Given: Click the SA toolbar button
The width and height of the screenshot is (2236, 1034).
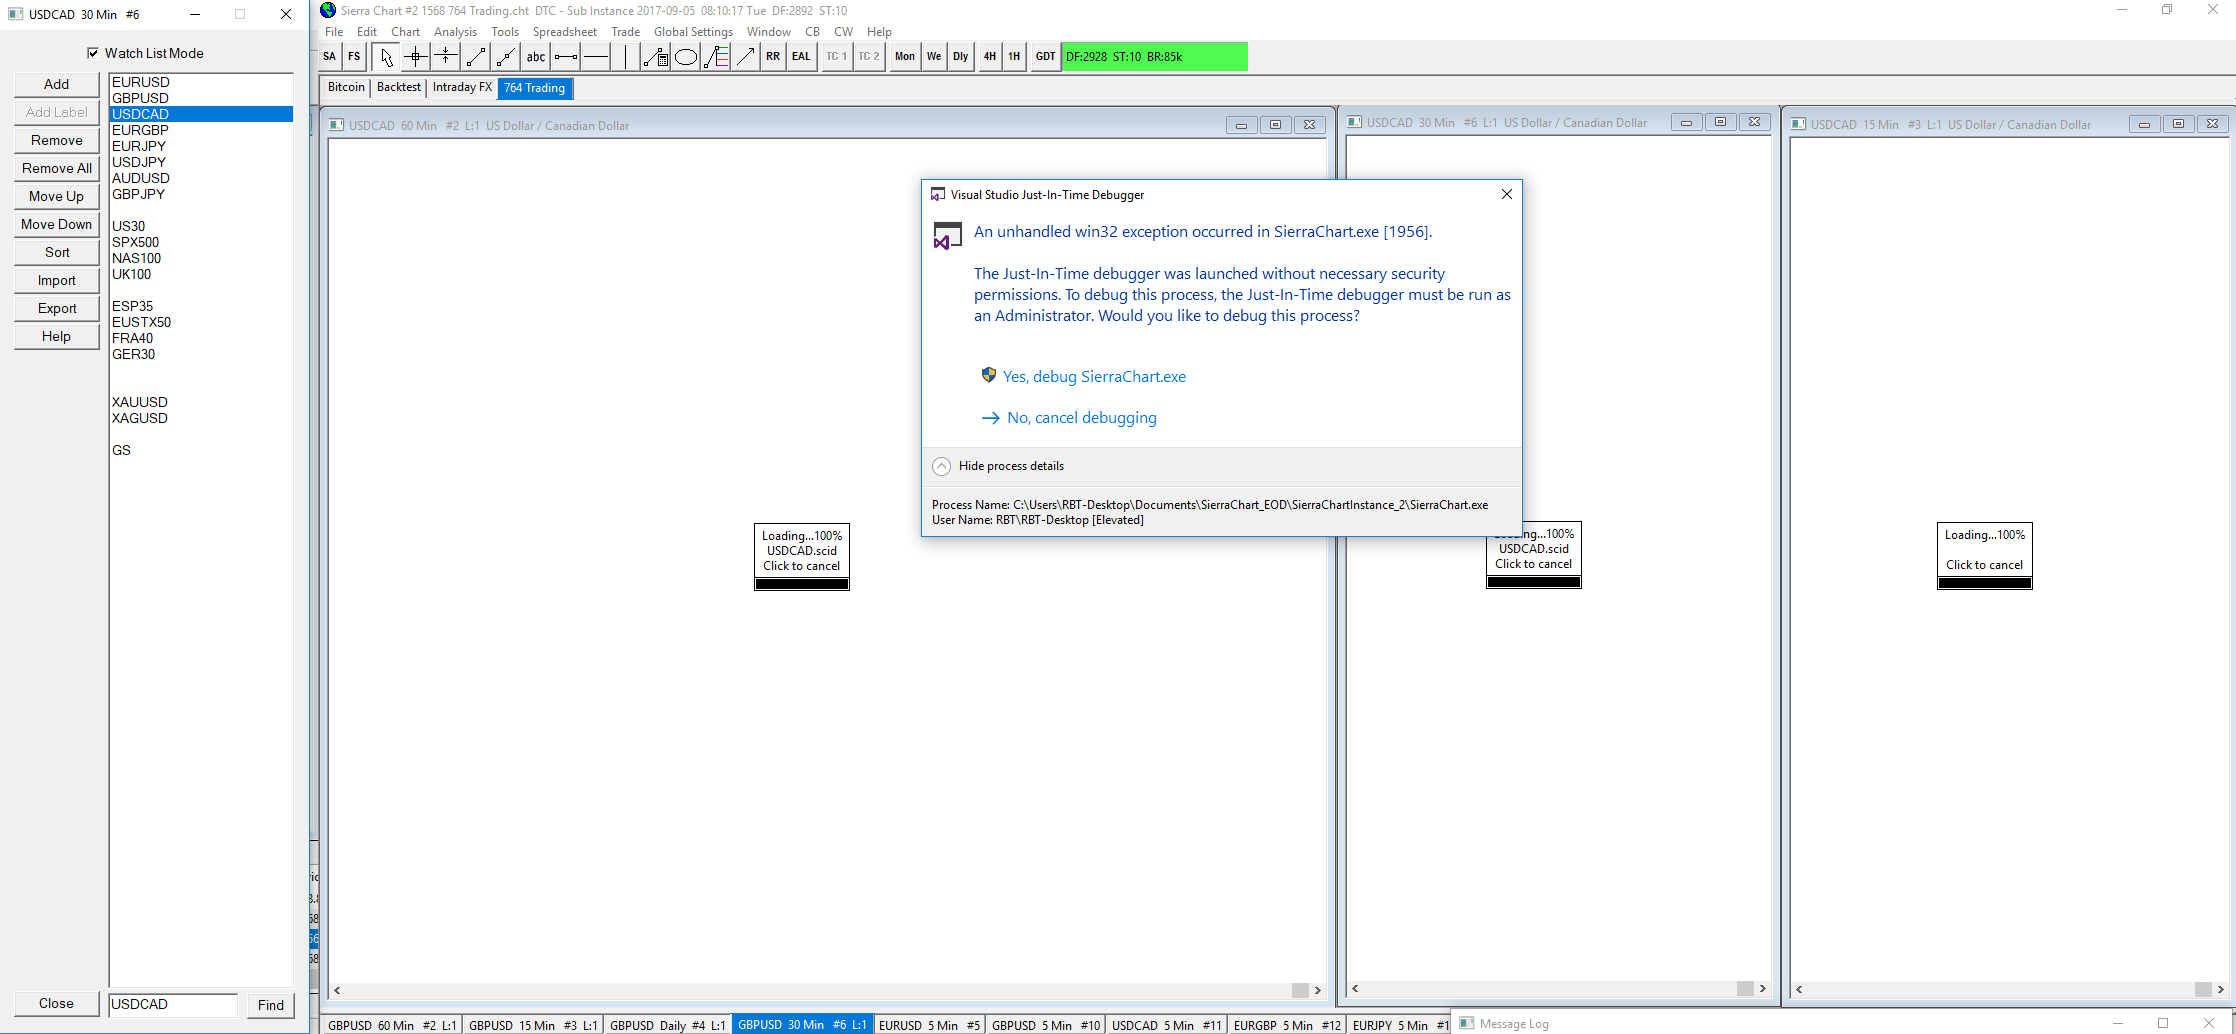Looking at the screenshot, I should click(x=330, y=57).
